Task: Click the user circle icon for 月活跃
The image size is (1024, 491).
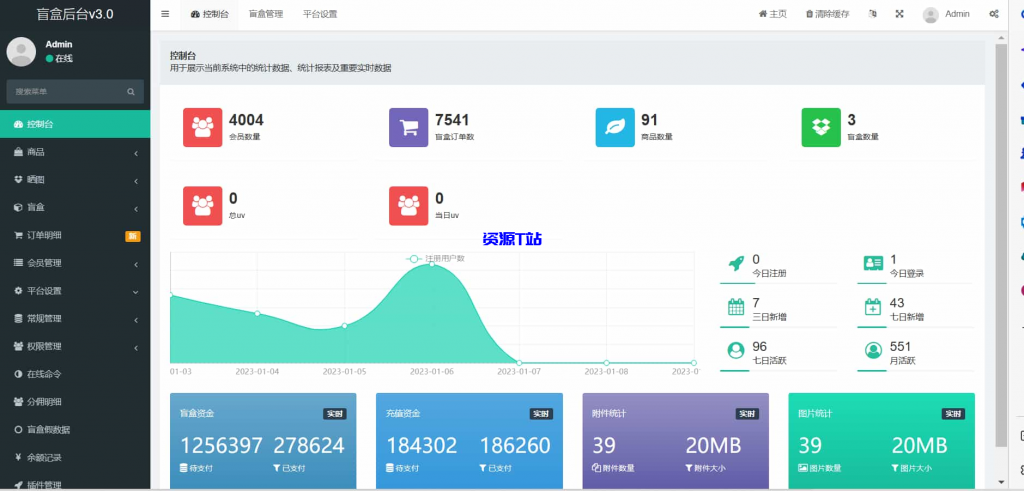Action: point(873,351)
